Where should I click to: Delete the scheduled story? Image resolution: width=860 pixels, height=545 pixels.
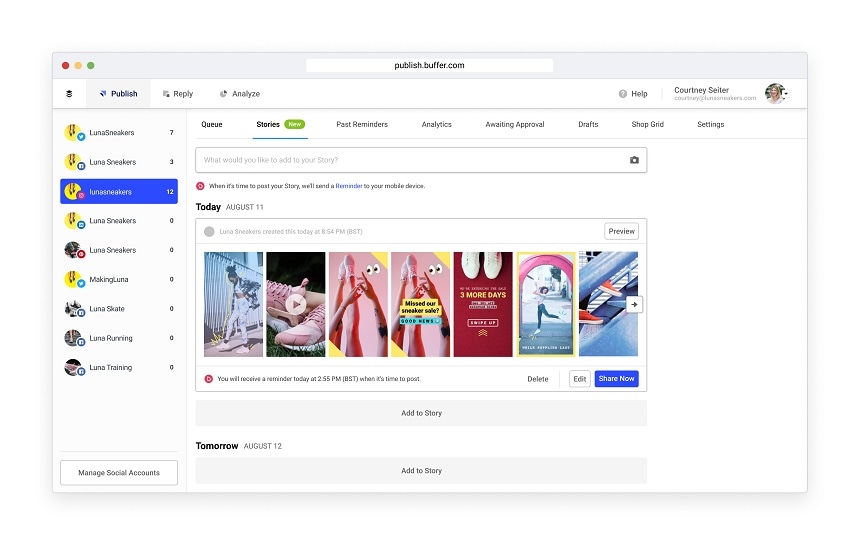[538, 379]
